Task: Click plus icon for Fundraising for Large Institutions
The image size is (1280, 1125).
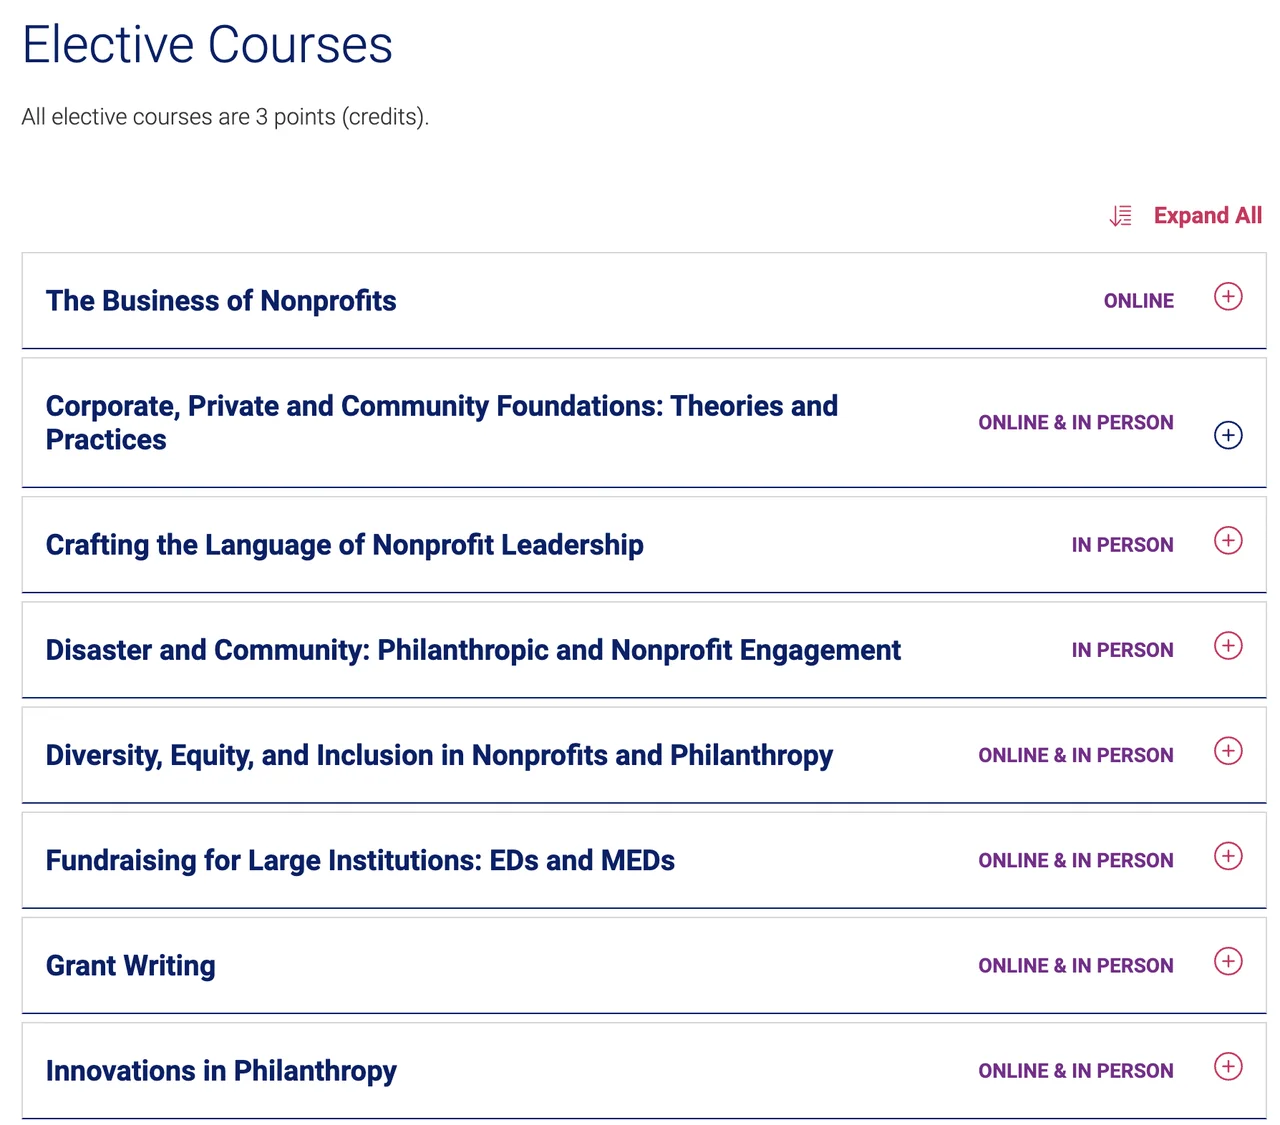Action: 1228,856
